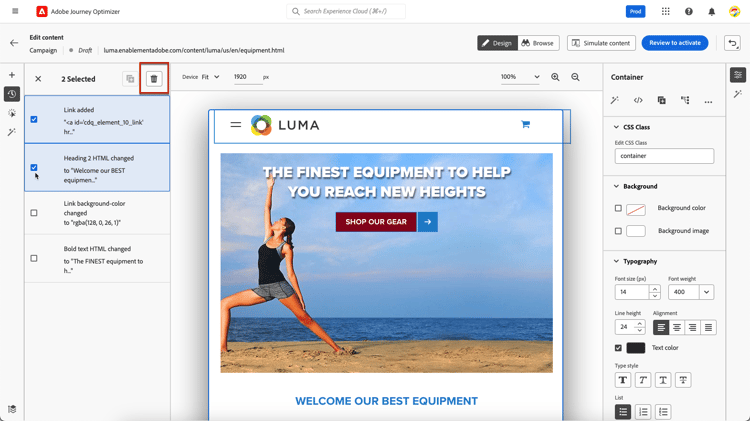Check the Link background-color changed modification
This screenshot has height=421, width=750.
(34, 213)
